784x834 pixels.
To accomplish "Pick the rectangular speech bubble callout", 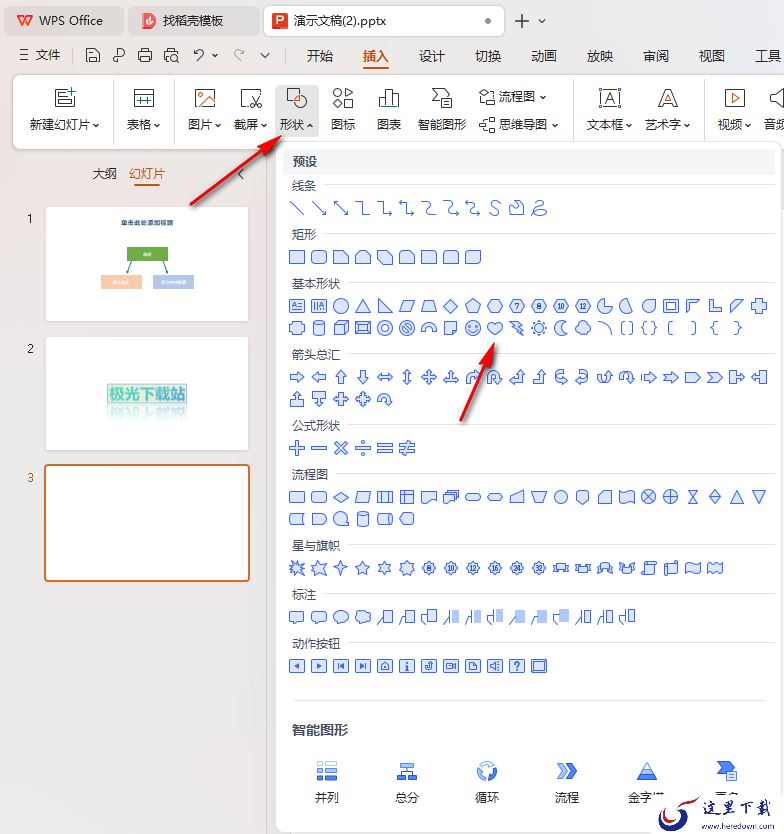I will pyautogui.click(x=297, y=617).
